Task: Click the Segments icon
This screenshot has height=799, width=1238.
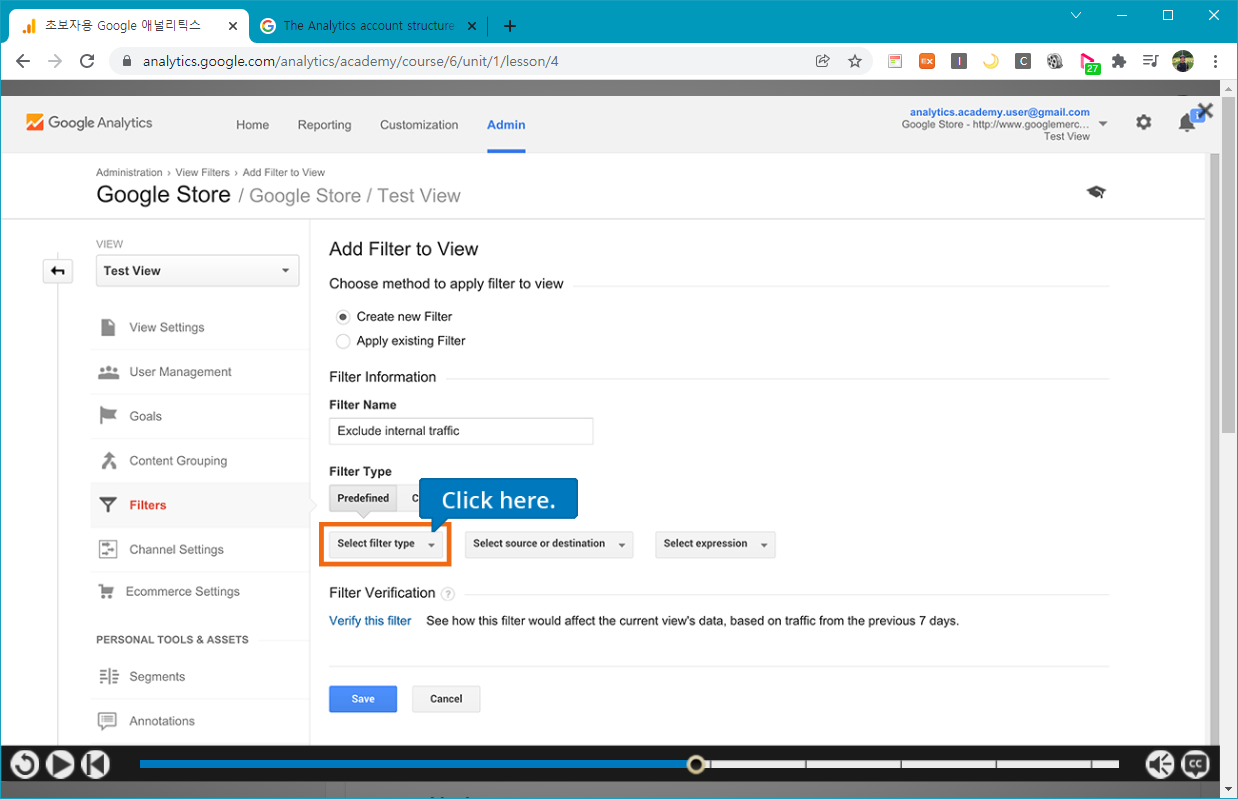Action: coord(108,676)
